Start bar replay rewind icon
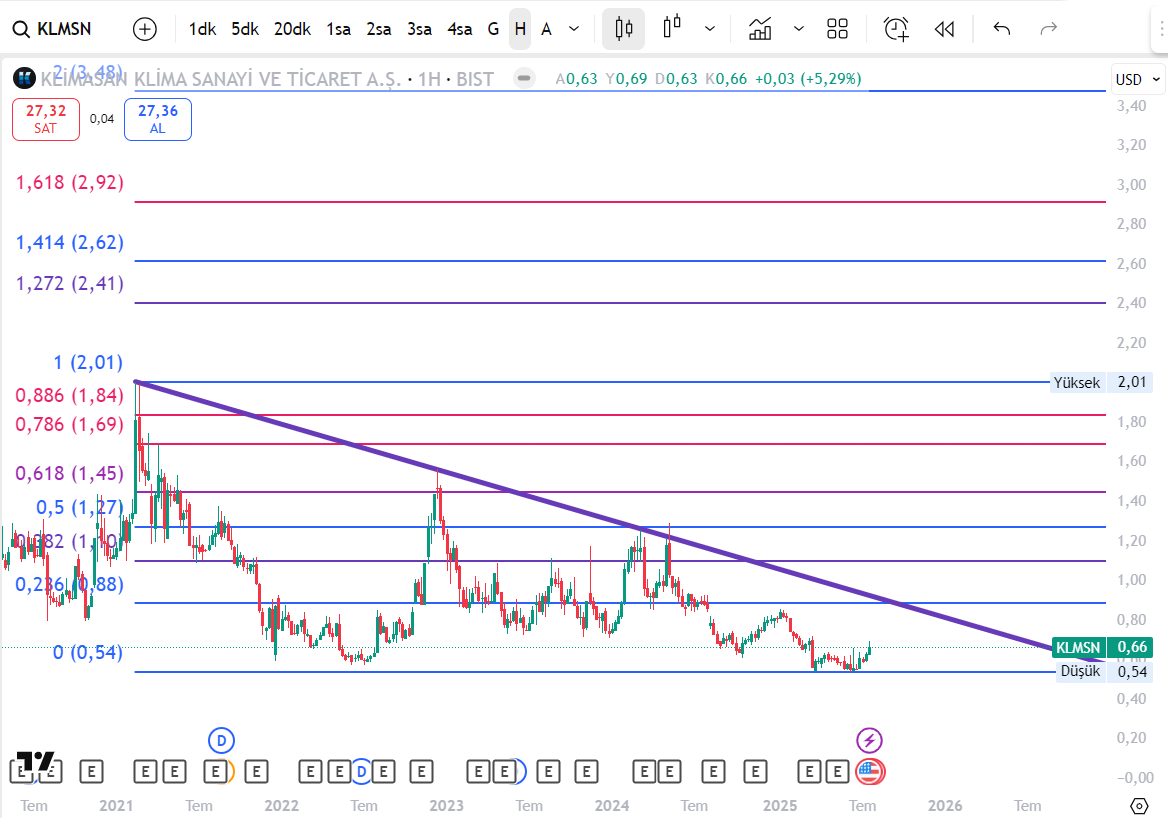Screen dimensions: 1168x818 pyautogui.click(x=944, y=29)
